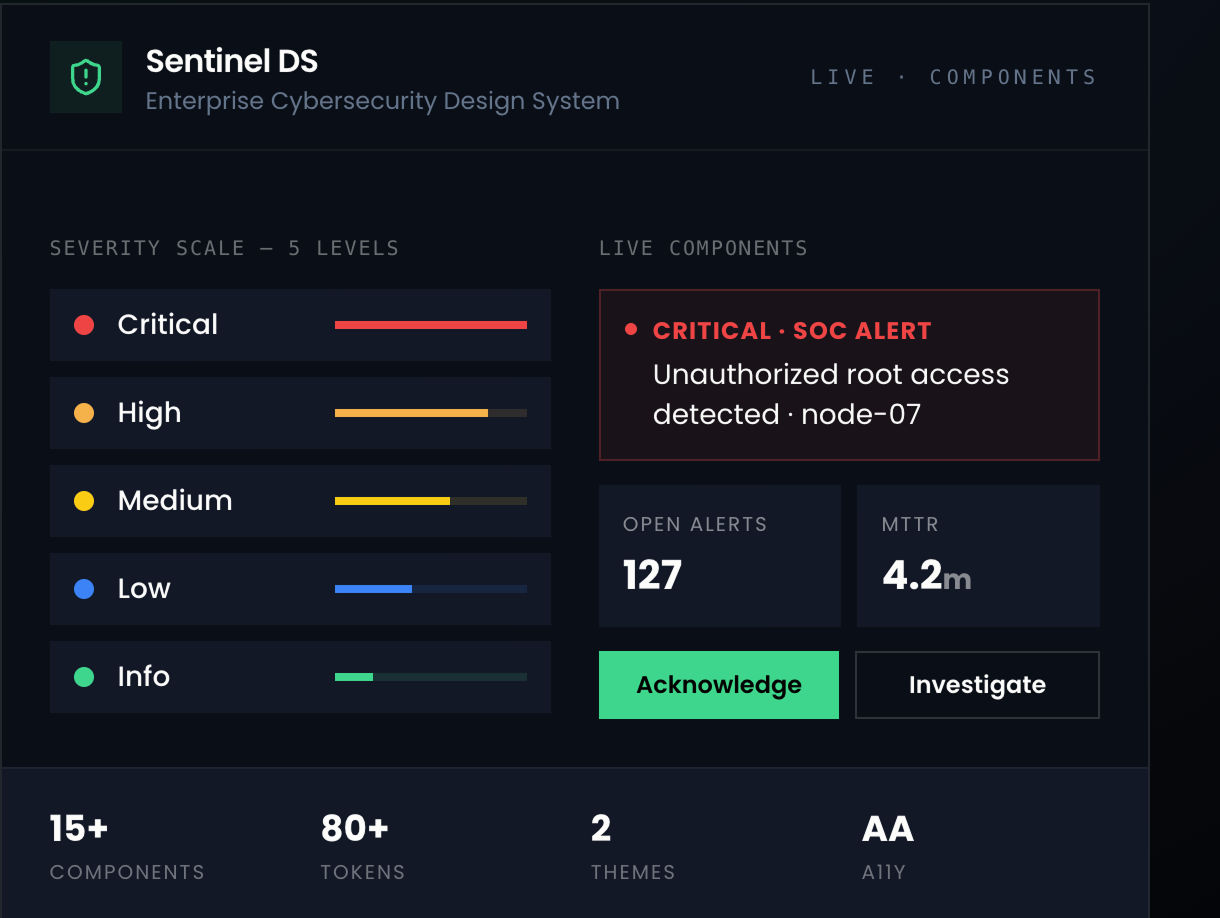Click the SEVERITY SCALE — 5 LEVELS heading
The image size is (1220, 918).
point(224,248)
